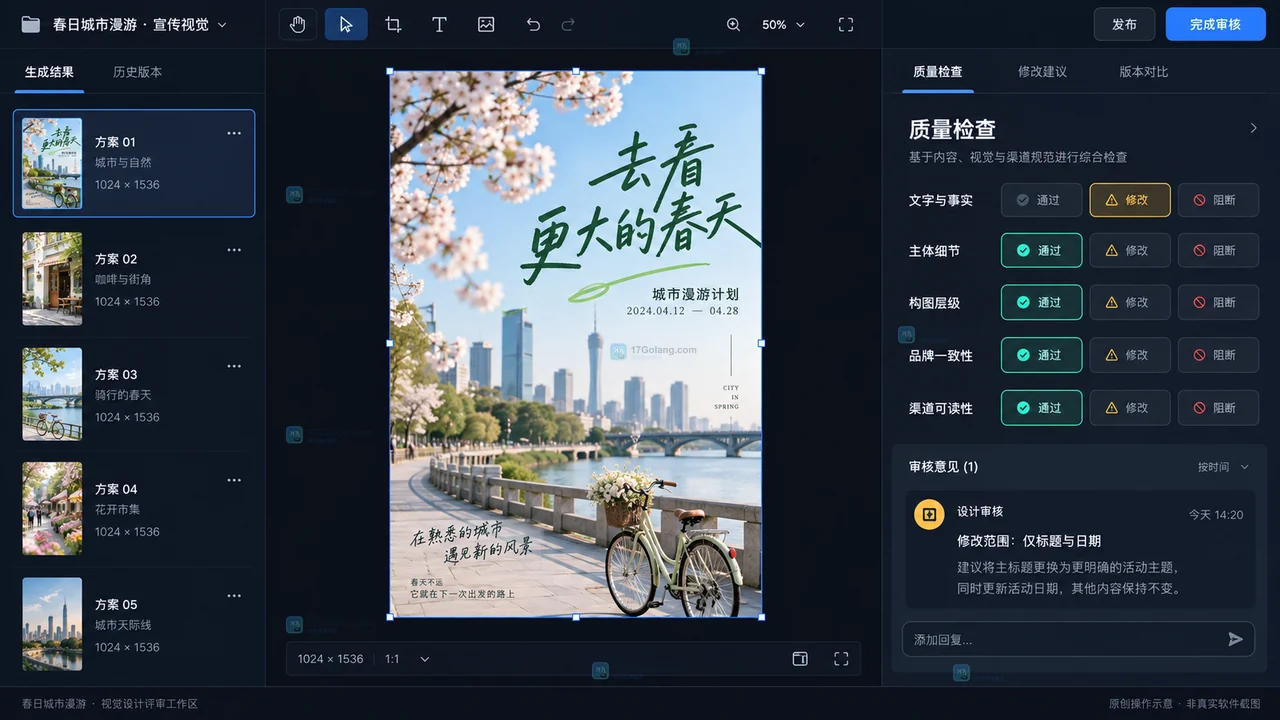The width and height of the screenshot is (1280, 720).
Task: Mark 文字与事实 as 阻断
Action: (1218, 200)
